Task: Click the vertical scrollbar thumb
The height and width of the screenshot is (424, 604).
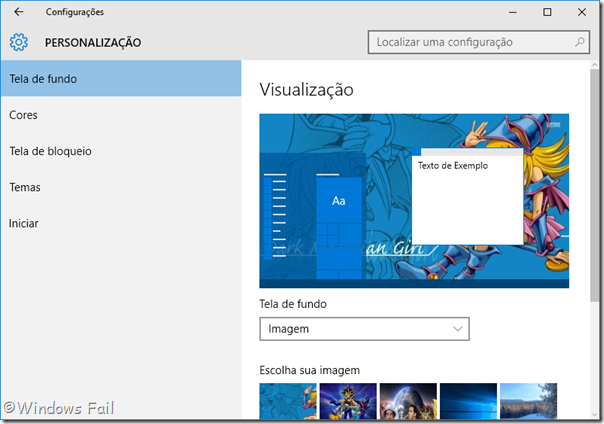Action: tap(595, 185)
